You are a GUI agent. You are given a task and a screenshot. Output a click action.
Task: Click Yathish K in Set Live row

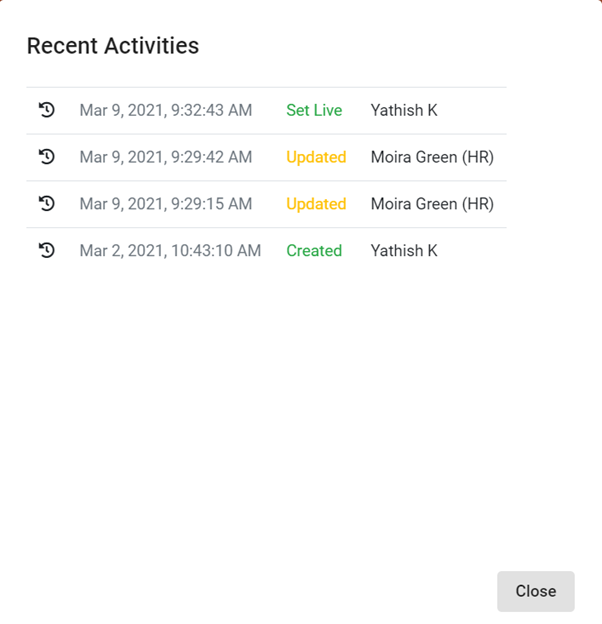pos(404,110)
